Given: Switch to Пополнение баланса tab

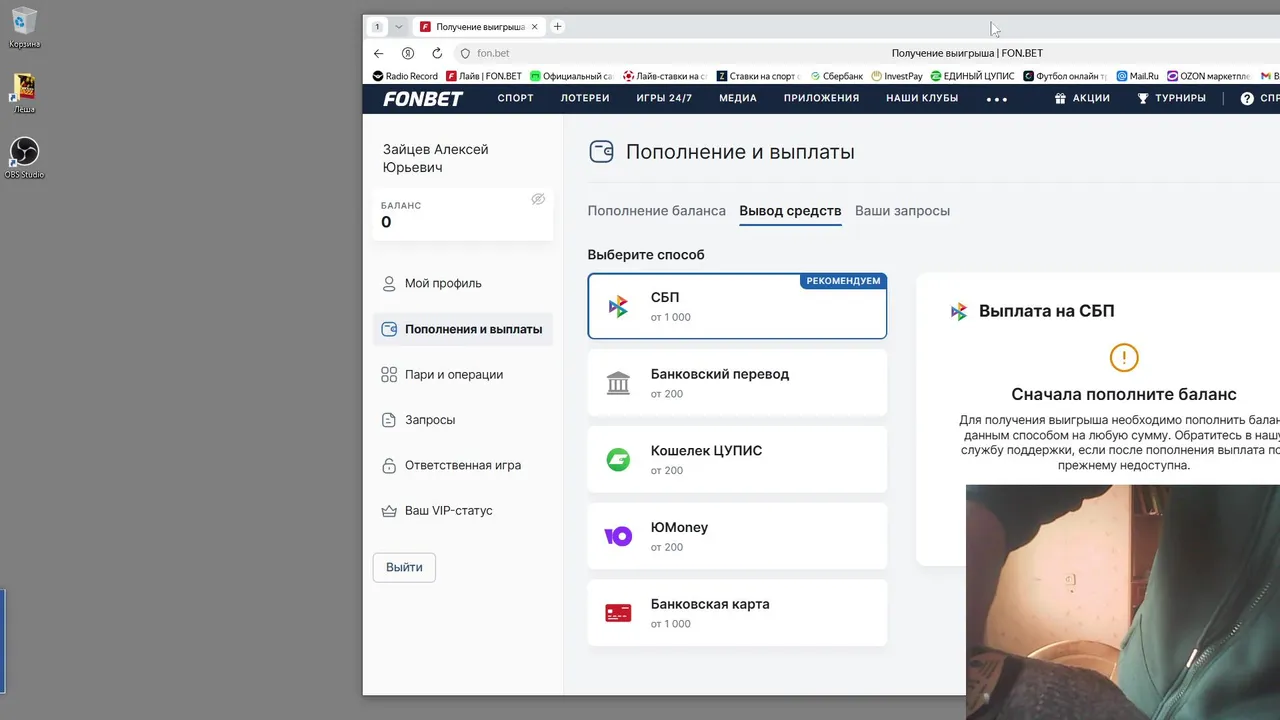Looking at the screenshot, I should click(x=657, y=211).
